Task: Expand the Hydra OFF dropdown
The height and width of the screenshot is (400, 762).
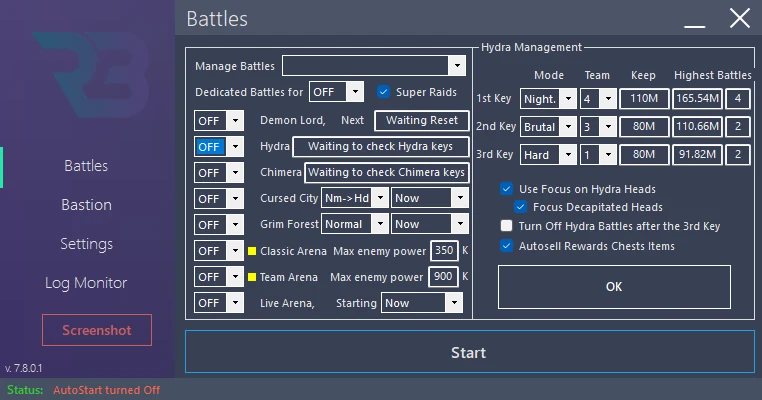Action: (x=235, y=147)
